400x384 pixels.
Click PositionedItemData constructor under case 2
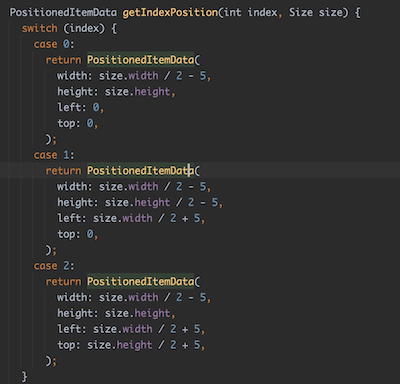pyautogui.click(x=140, y=282)
